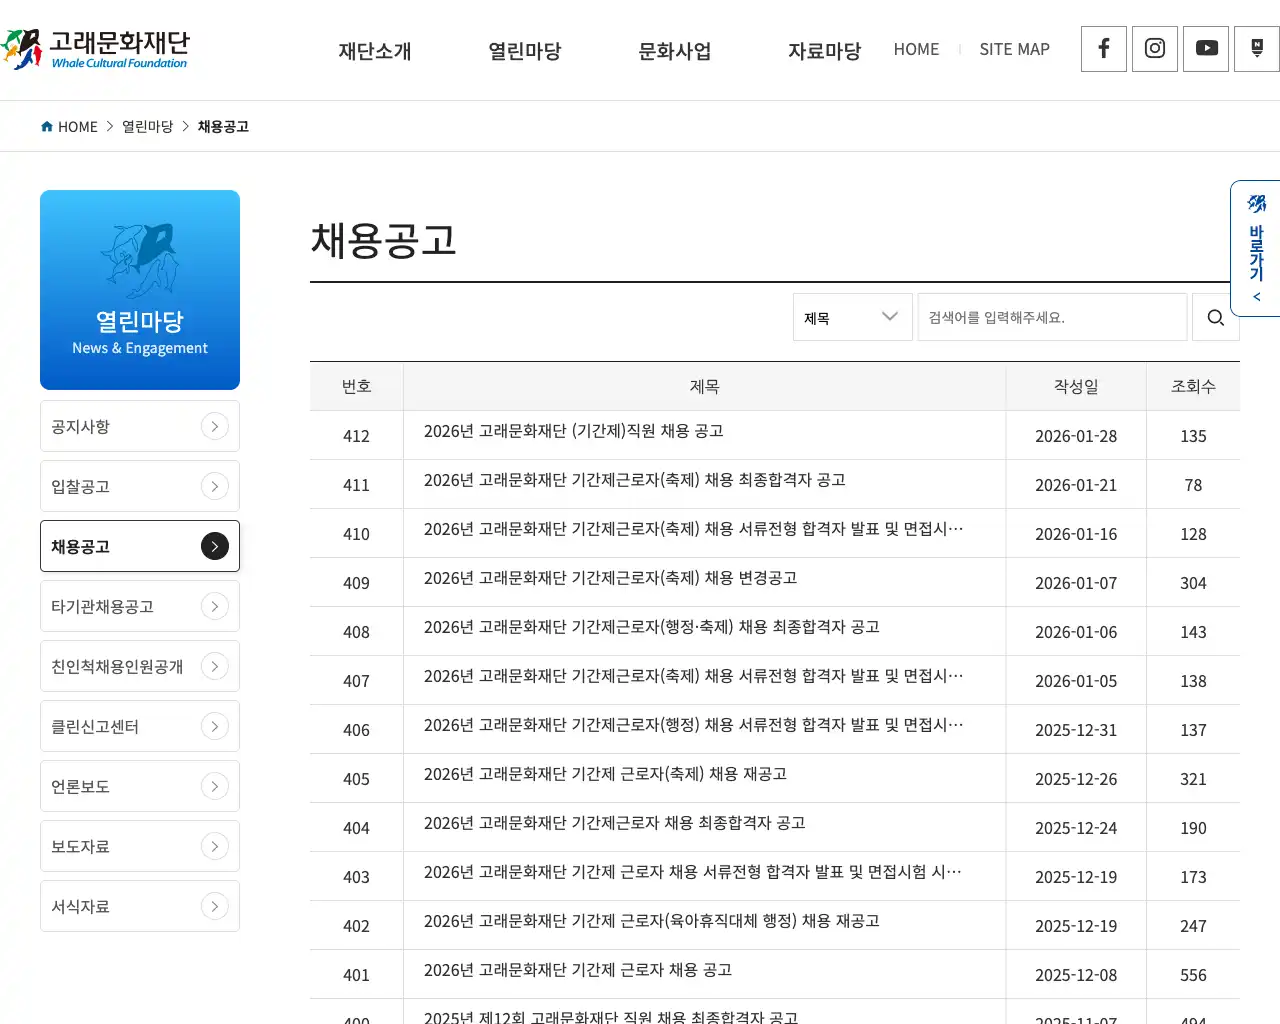Open posting 412 about 2026 기간제 직원 채용
Screen dimensions: 1280x1024
pyautogui.click(x=573, y=431)
